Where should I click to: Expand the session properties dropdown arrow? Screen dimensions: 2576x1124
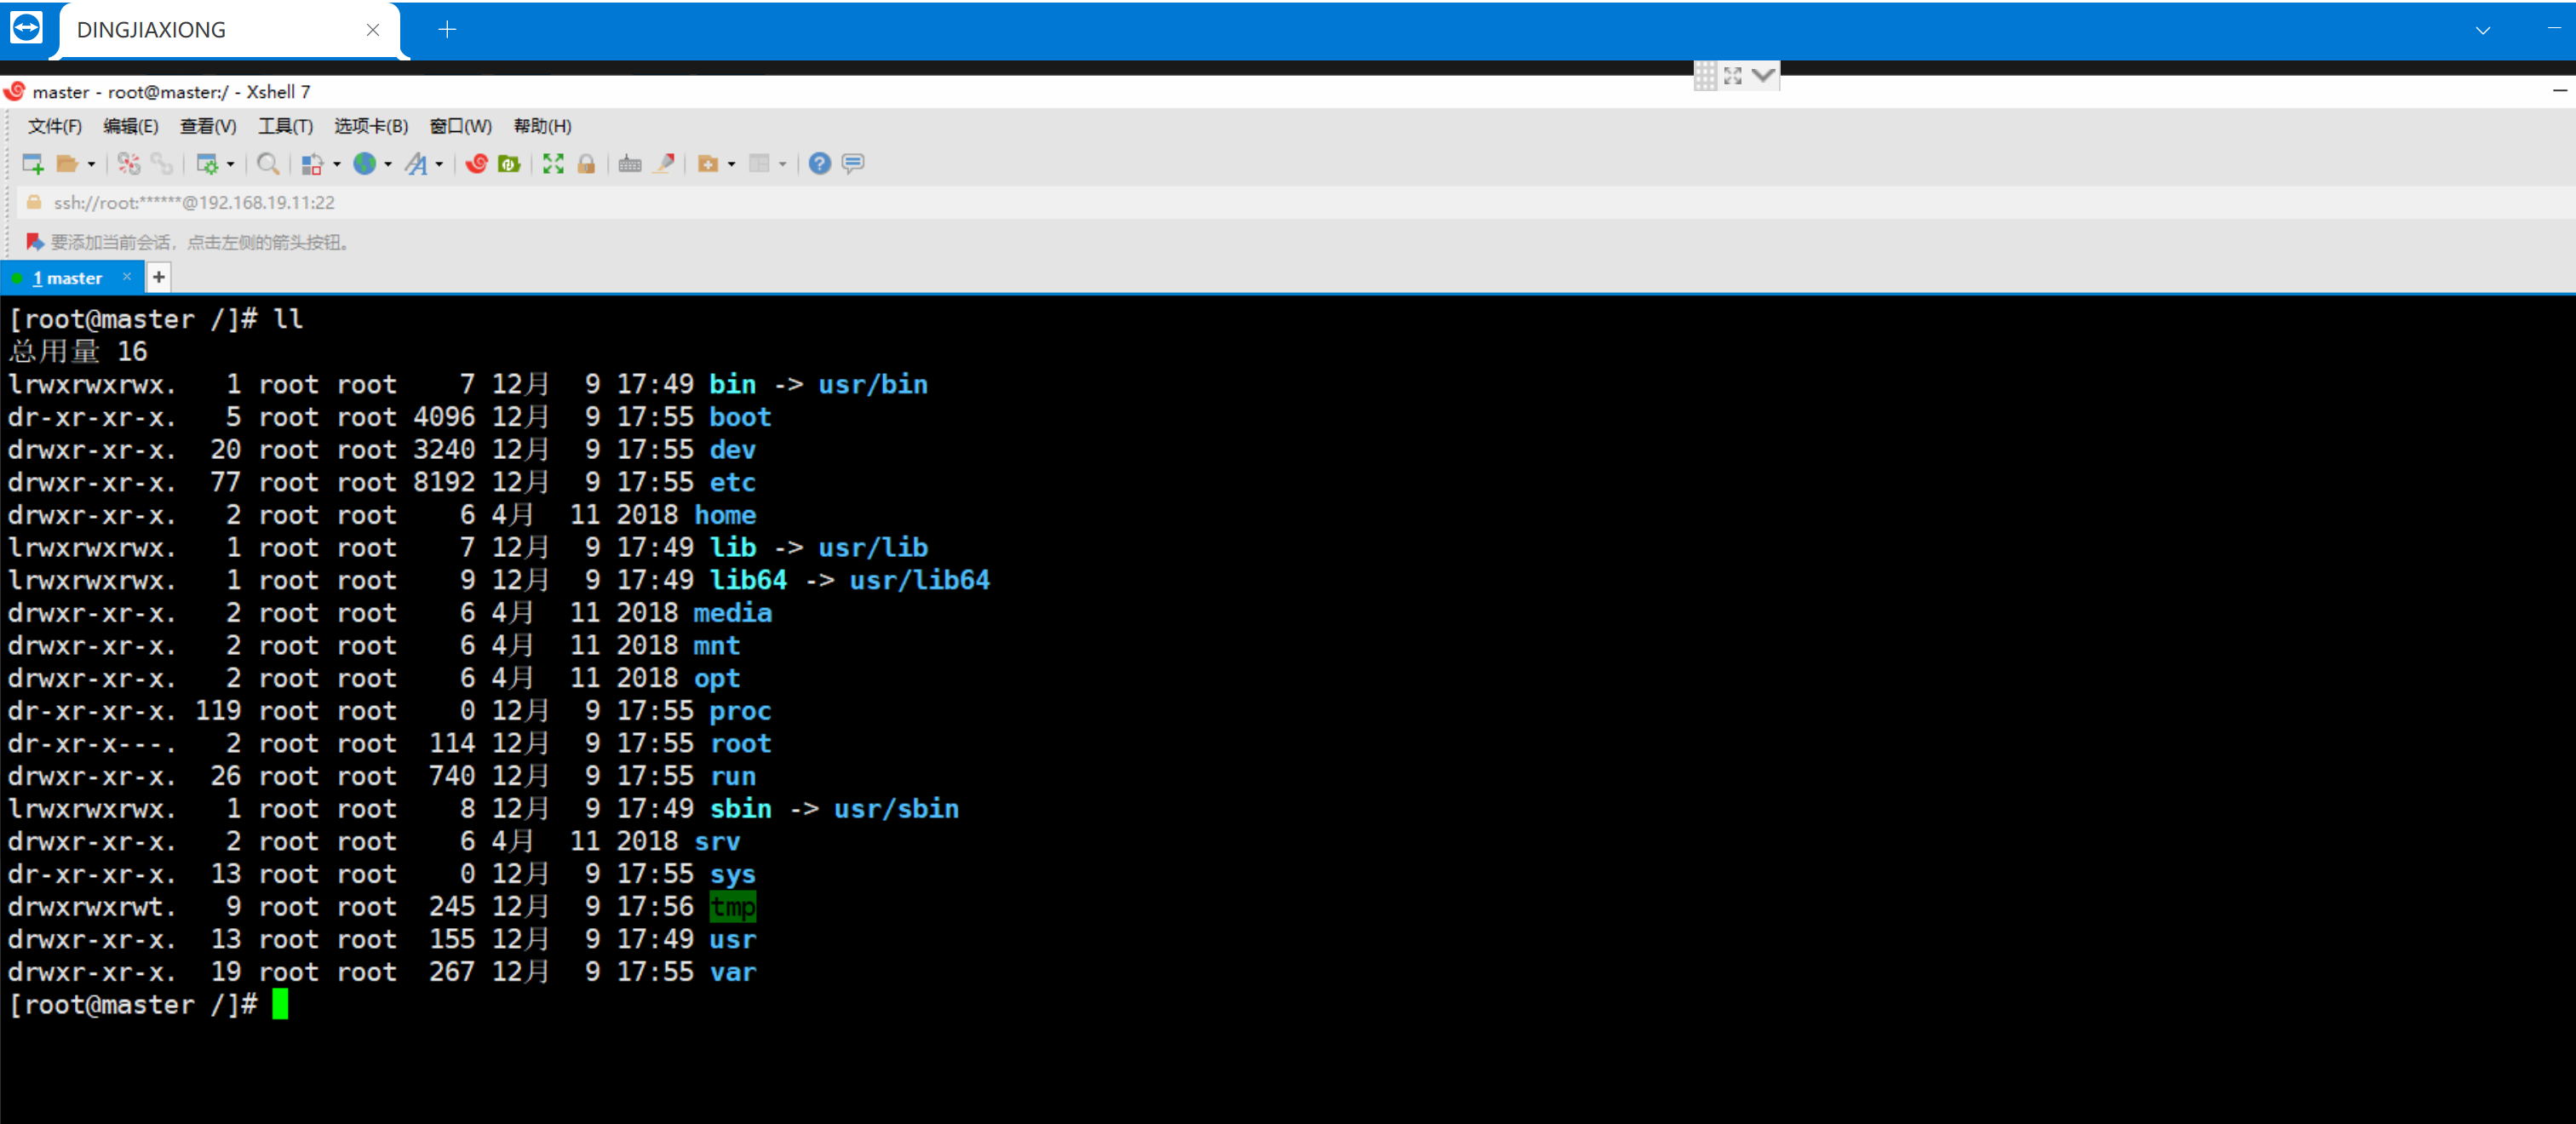pos(231,165)
